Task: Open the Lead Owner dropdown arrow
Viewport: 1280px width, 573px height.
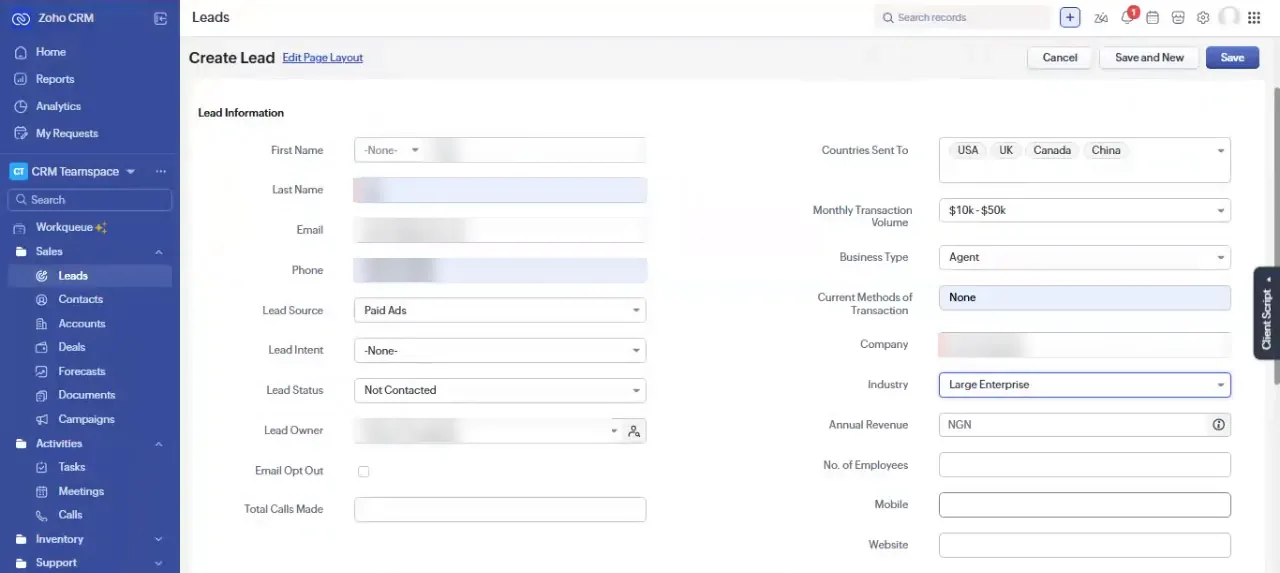Action: point(614,431)
